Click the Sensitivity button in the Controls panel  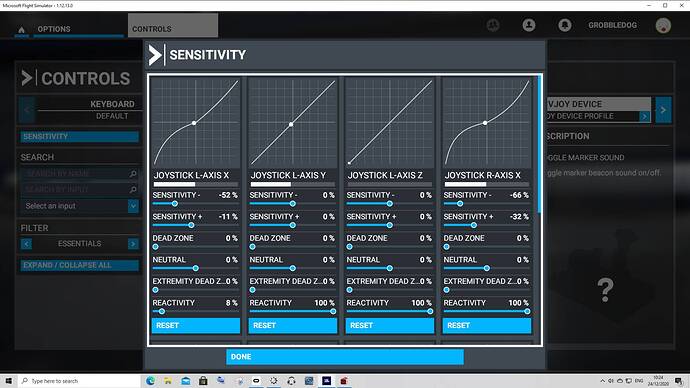point(79,137)
